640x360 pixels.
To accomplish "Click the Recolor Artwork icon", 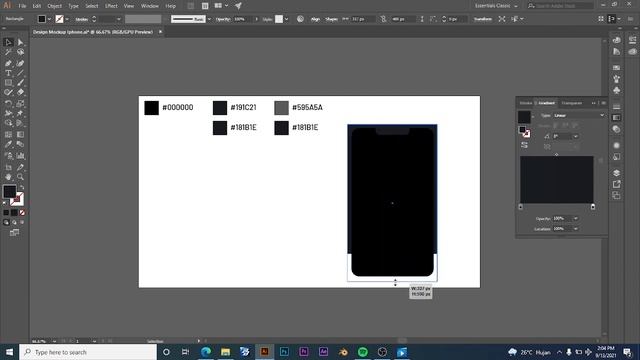I will click(x=300, y=19).
